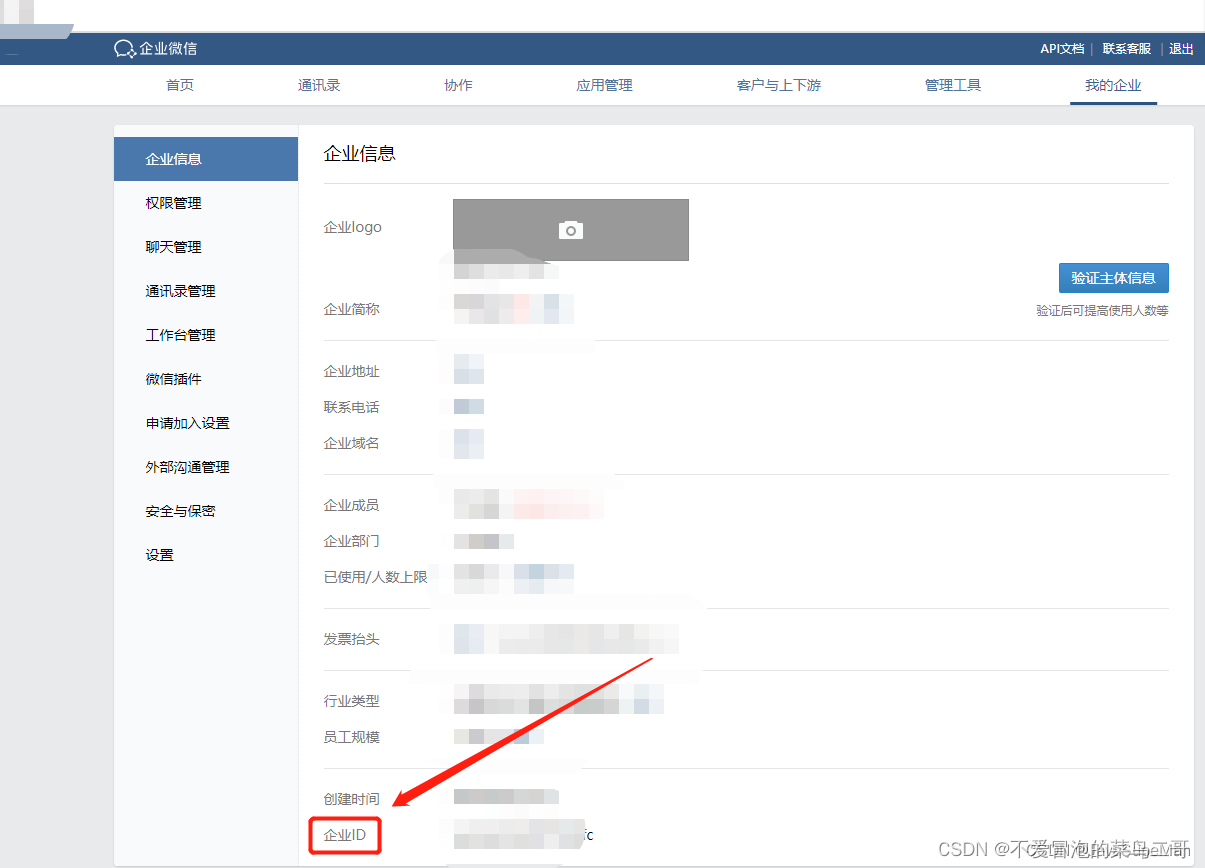Click the 企业简称 label
The image size is (1205, 868).
352,310
